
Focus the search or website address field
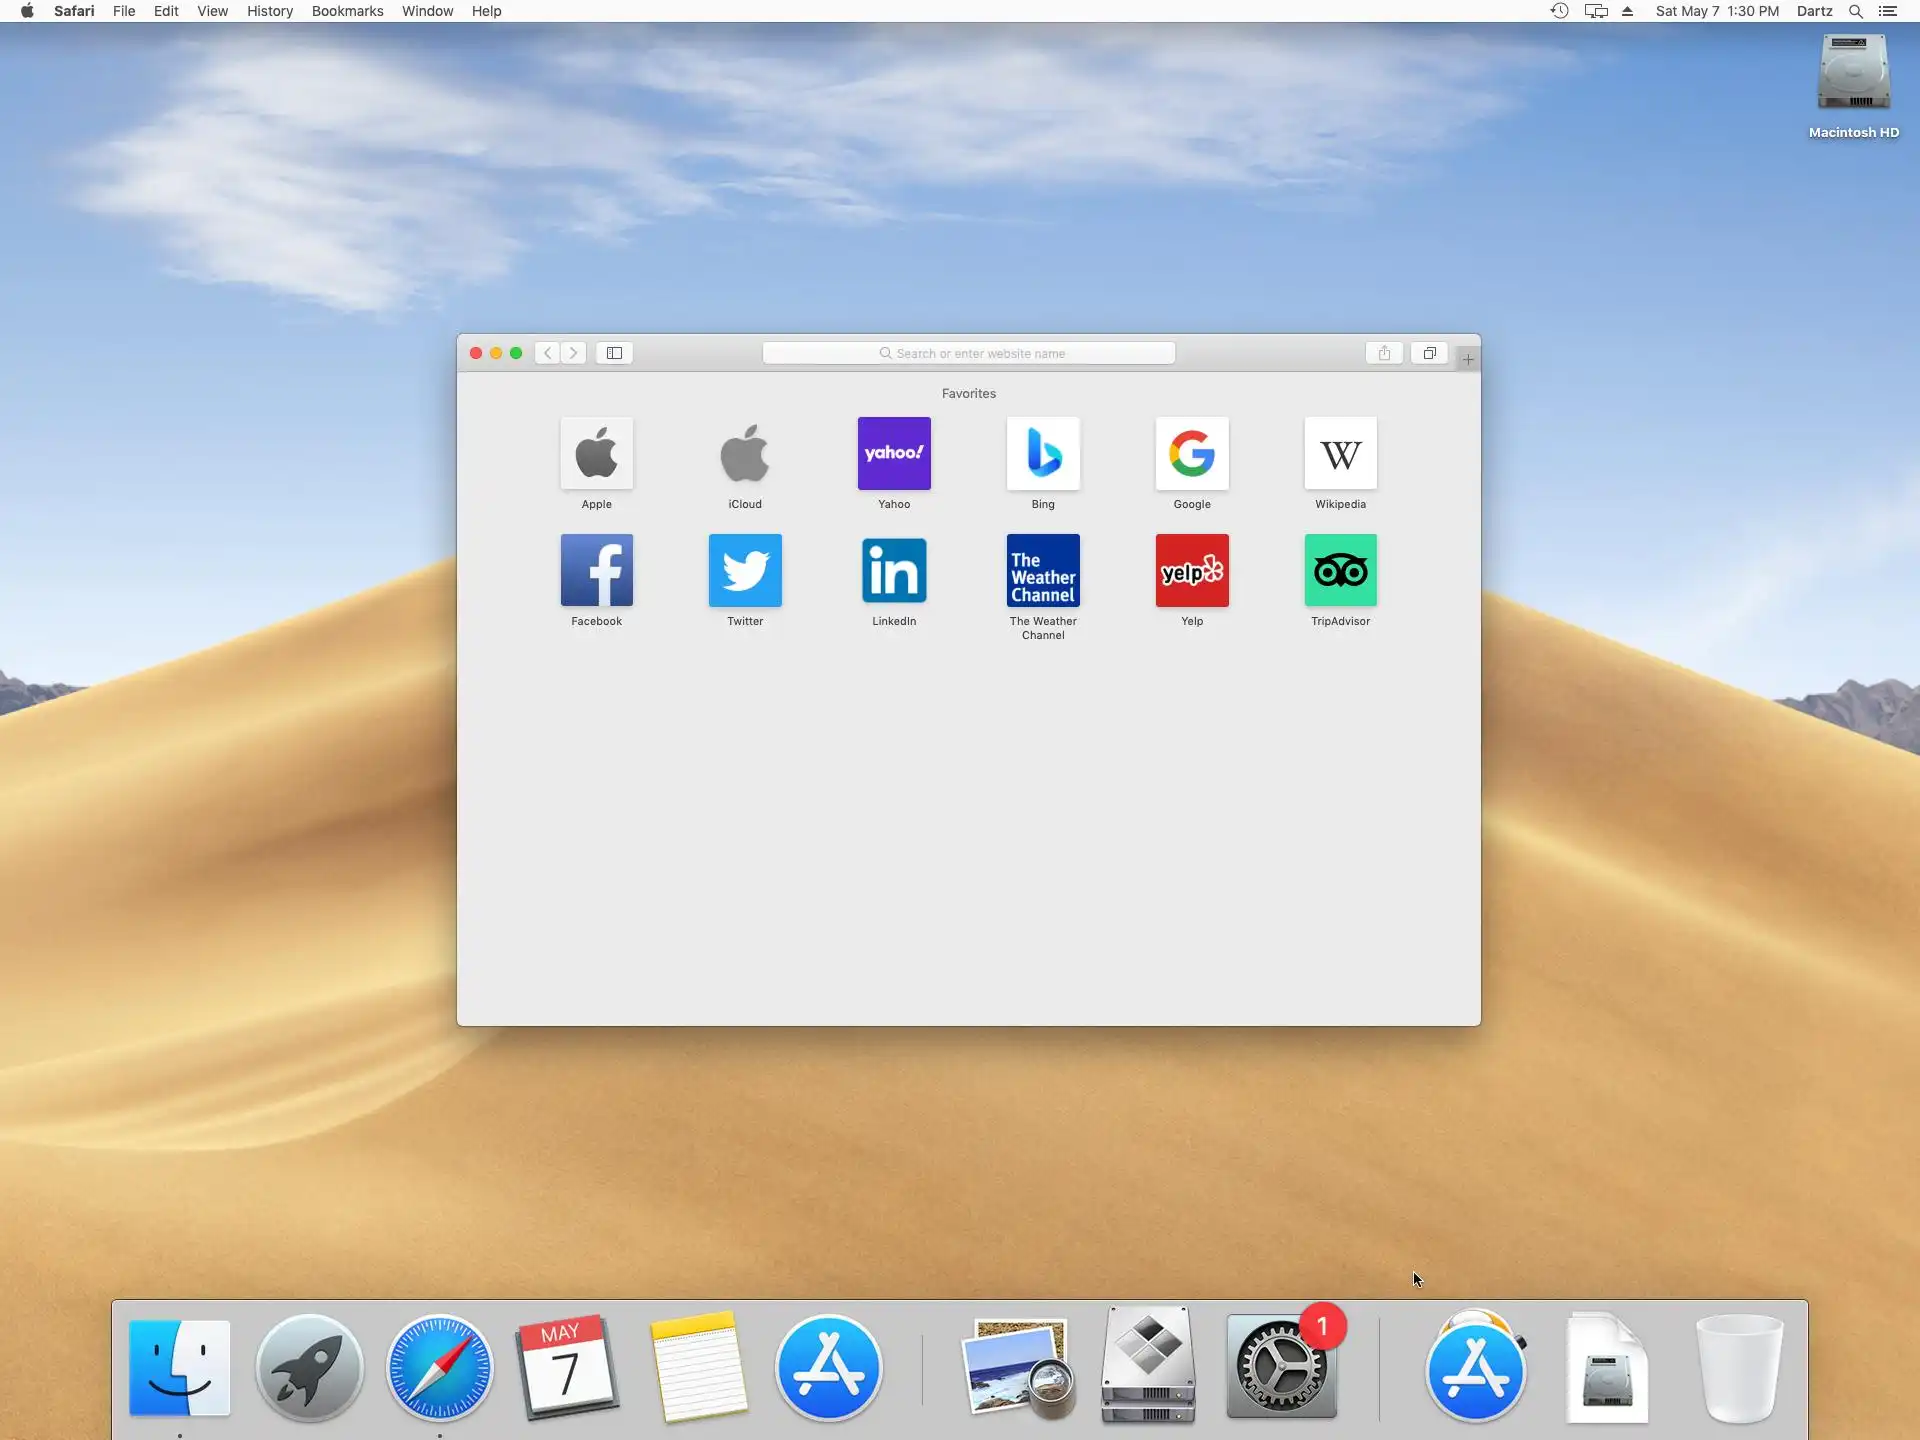click(968, 353)
